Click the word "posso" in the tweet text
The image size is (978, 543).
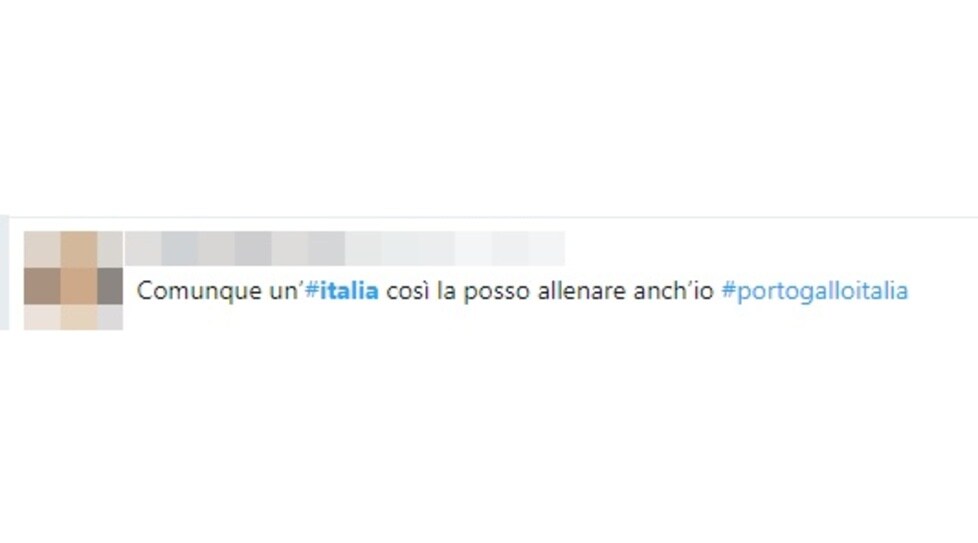[496, 292]
